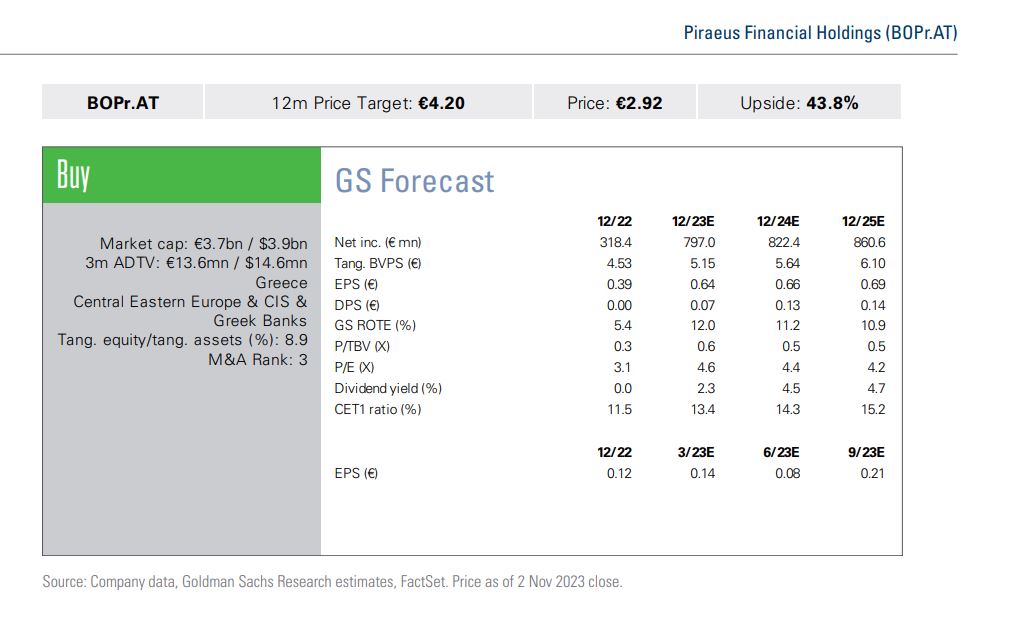Select the 12/25E column header
This screenshot has height=625, width=1016.
[x=864, y=221]
